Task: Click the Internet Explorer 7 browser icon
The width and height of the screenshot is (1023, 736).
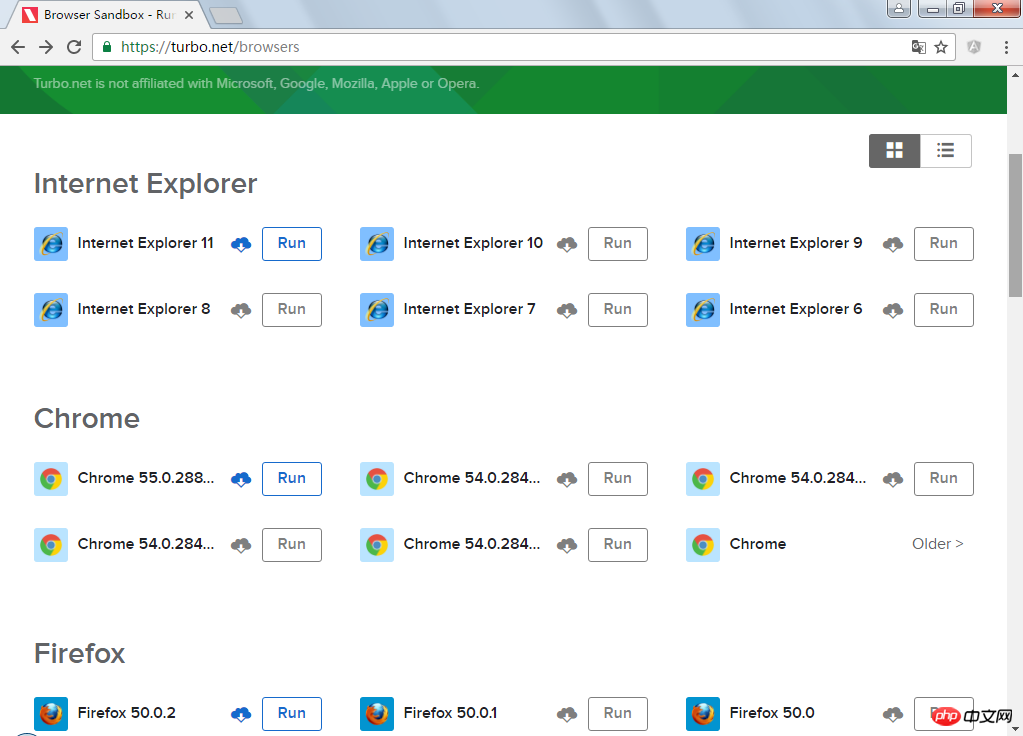Action: (x=377, y=310)
